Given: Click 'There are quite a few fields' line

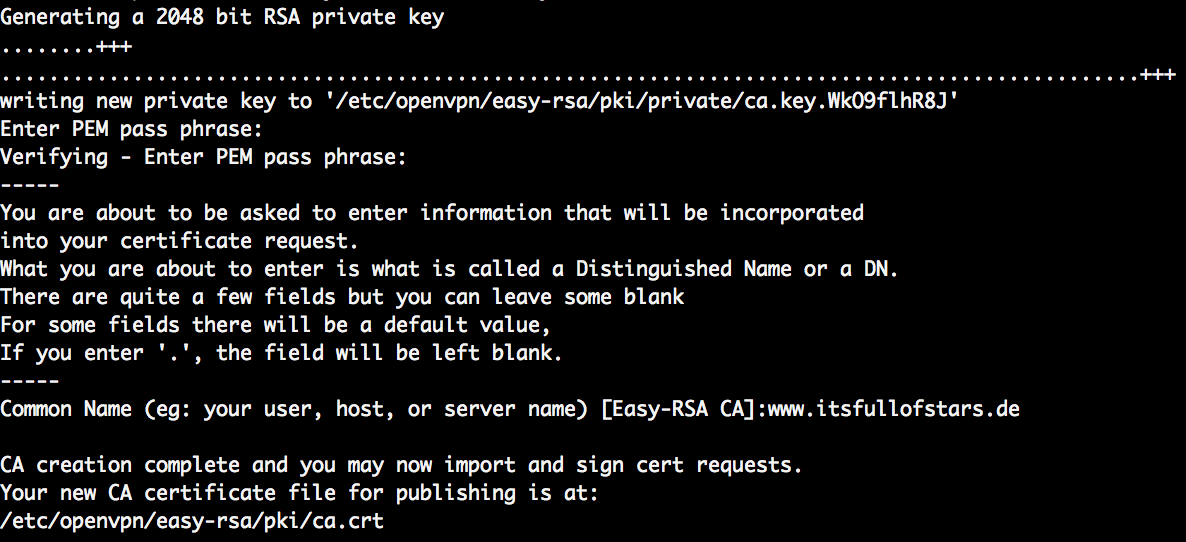Looking at the screenshot, I should (342, 297).
